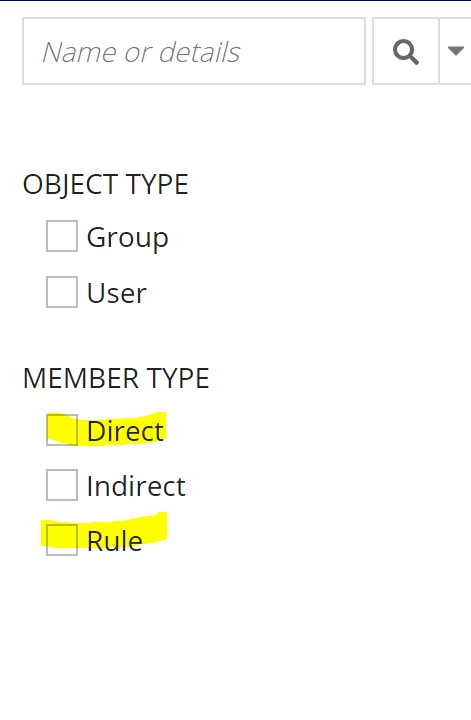Filter members by Rule type

tap(62, 540)
